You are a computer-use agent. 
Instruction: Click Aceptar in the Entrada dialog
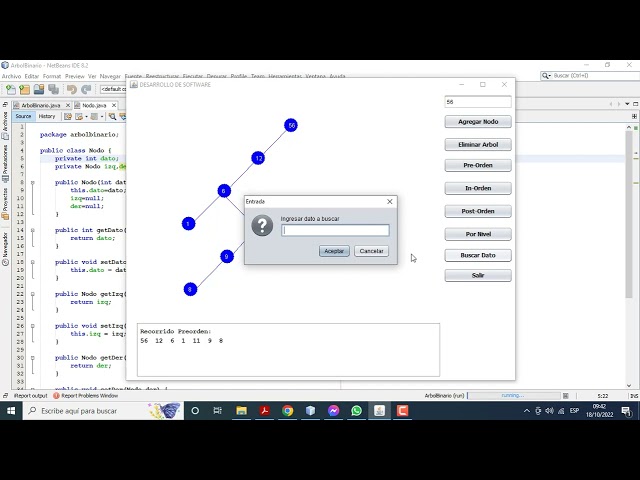[x=334, y=251]
